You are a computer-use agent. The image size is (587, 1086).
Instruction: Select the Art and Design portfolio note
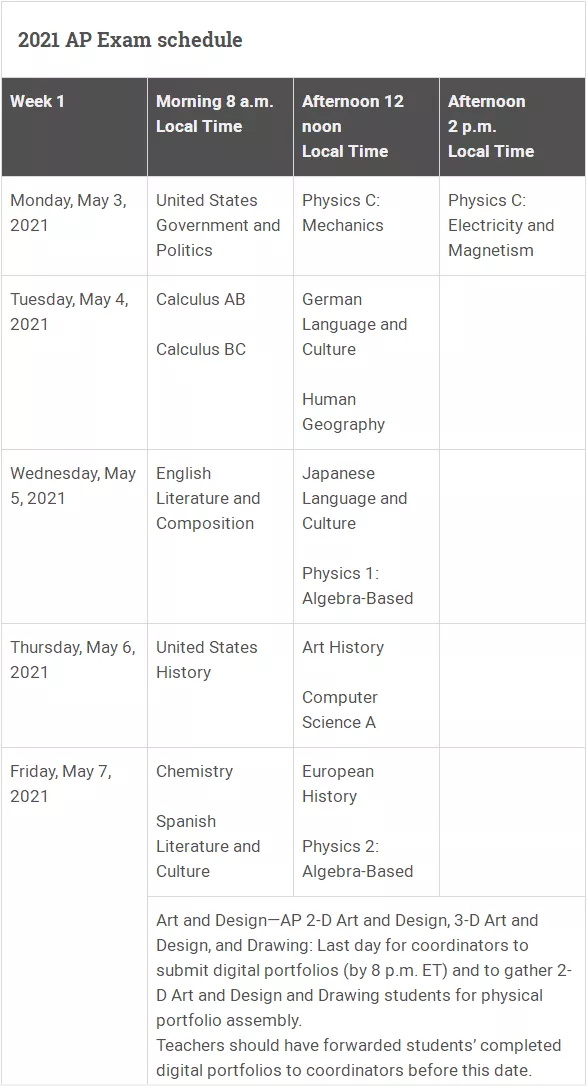pos(364,995)
